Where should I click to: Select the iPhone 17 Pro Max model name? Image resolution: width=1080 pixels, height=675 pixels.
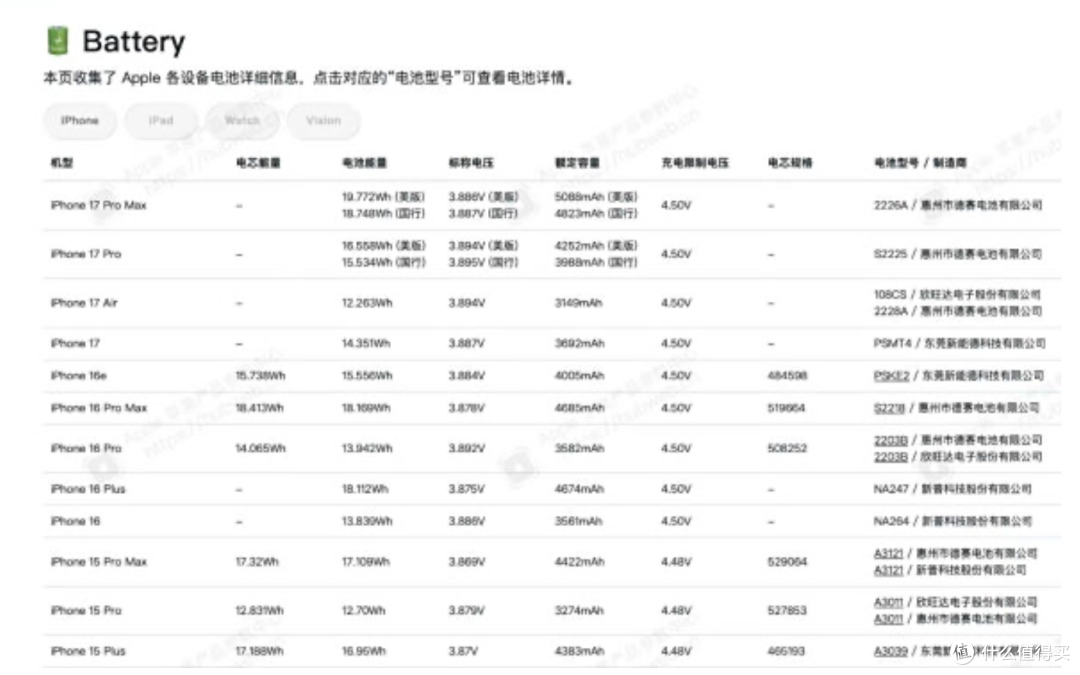(98, 205)
